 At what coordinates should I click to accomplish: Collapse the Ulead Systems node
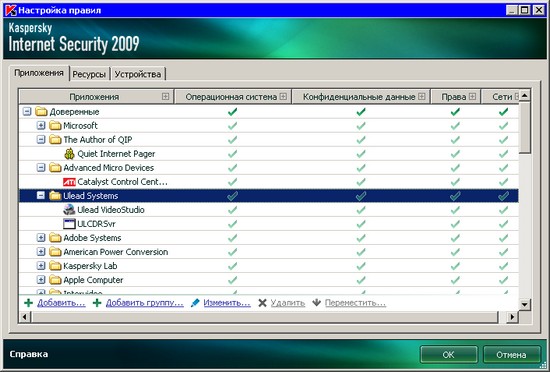(x=41, y=196)
